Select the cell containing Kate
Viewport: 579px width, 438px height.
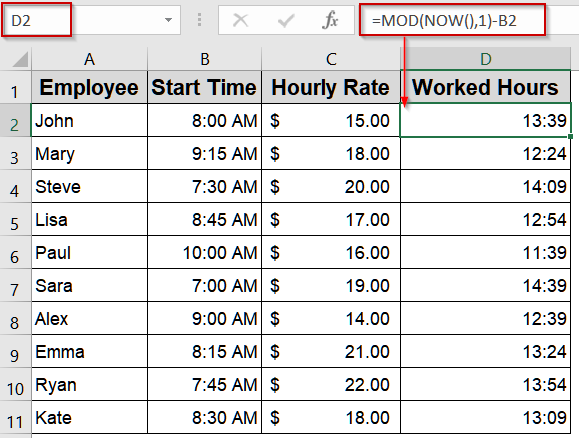pyautogui.click(x=89, y=417)
